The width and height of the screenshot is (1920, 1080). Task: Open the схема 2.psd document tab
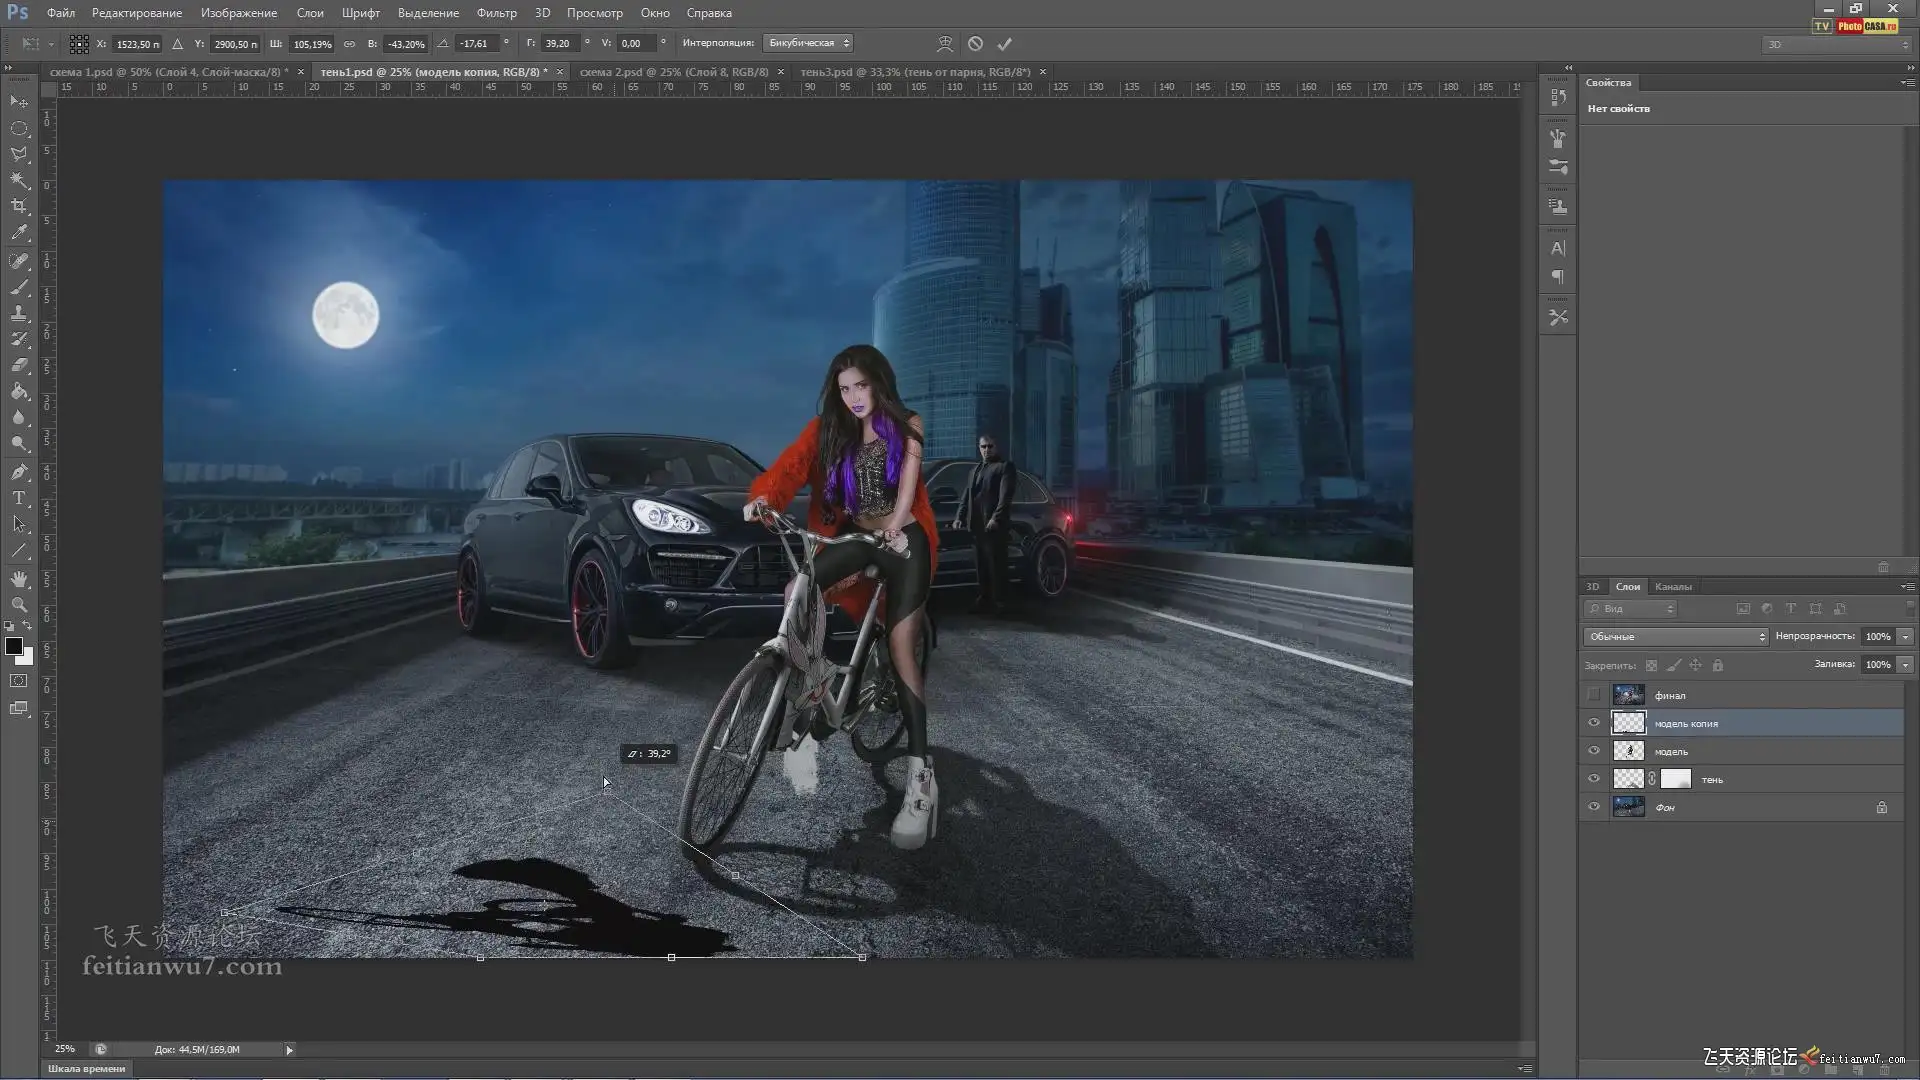point(674,72)
